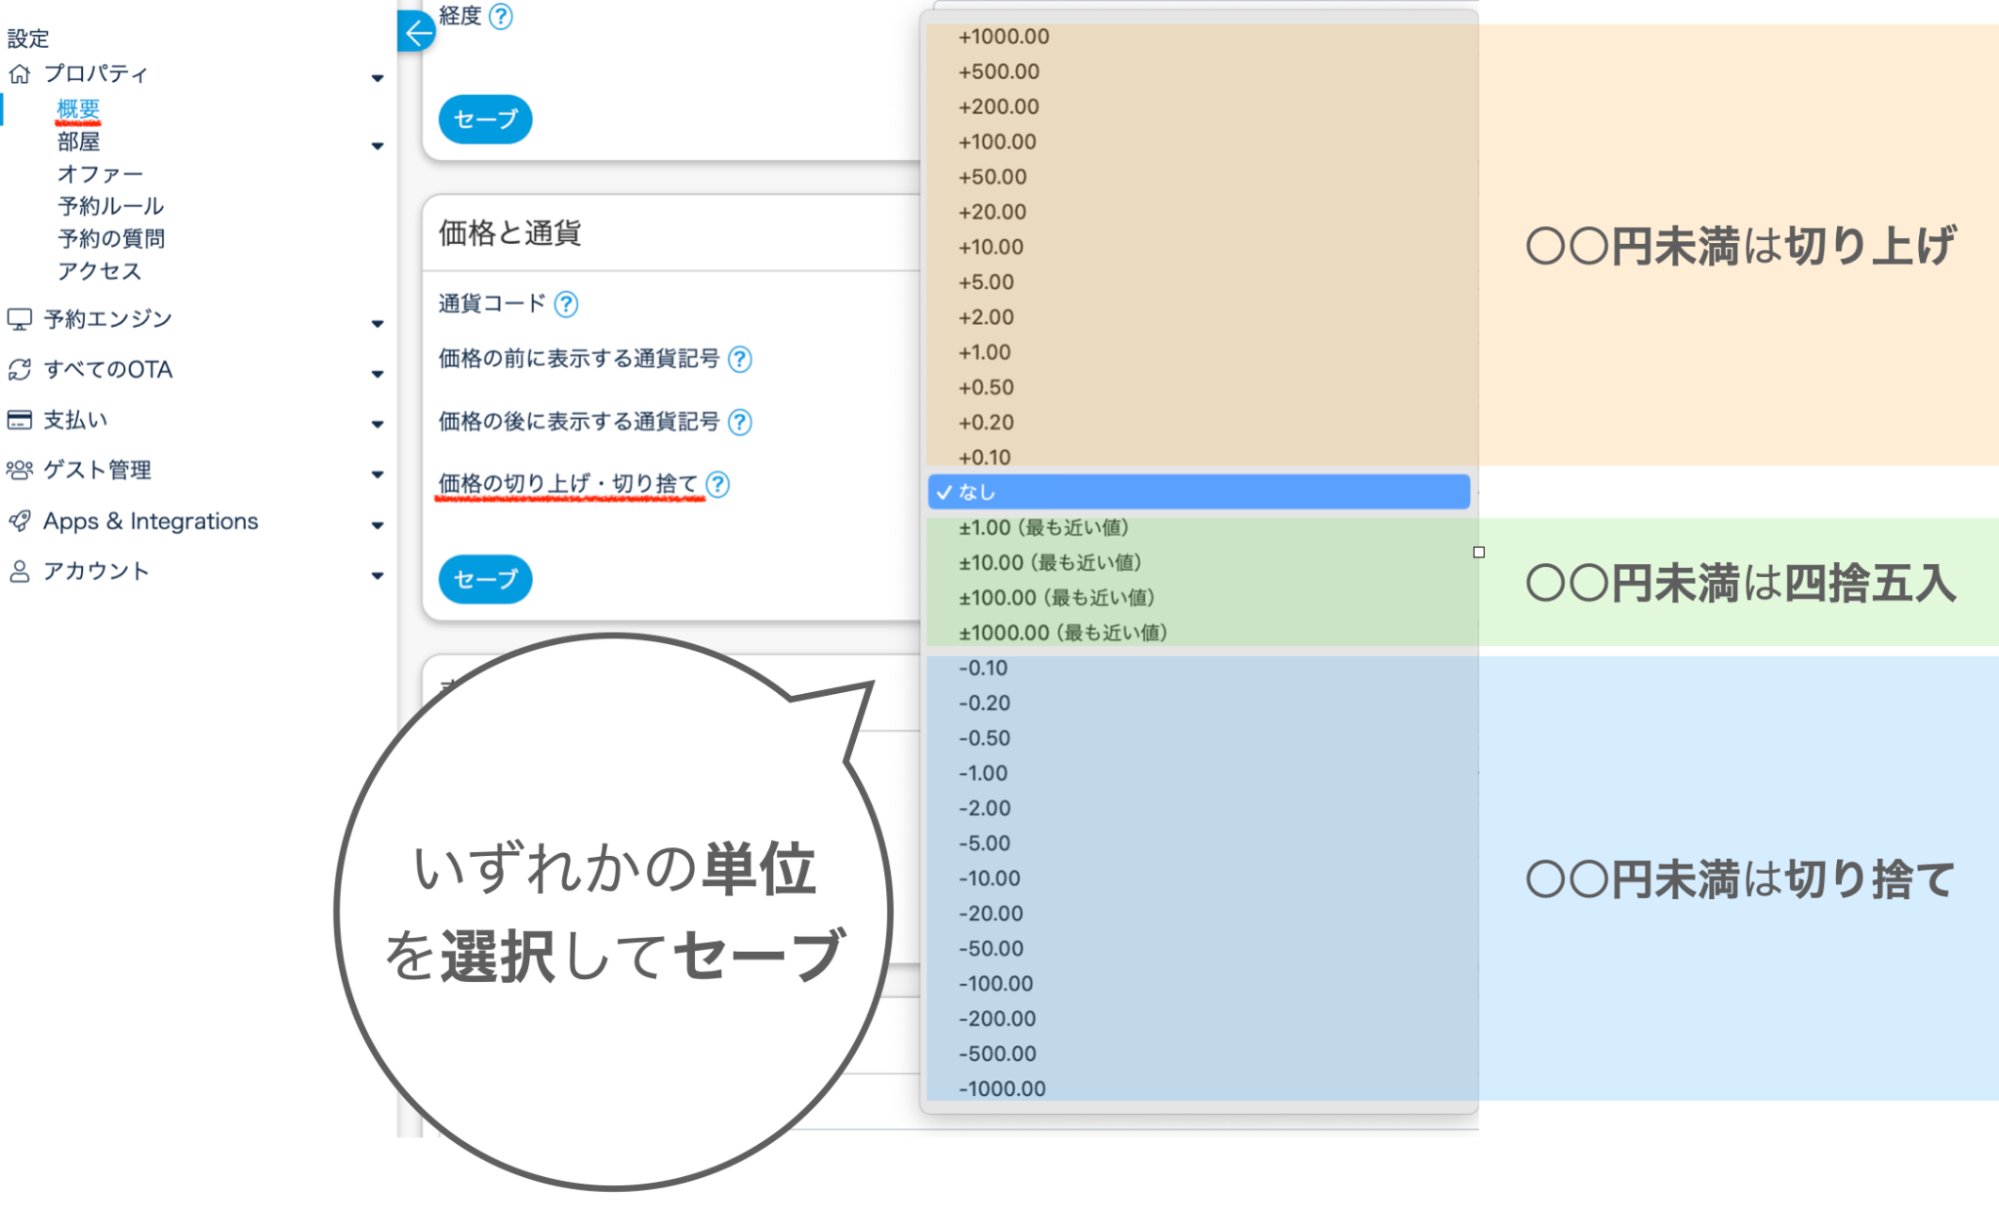Open 概要 in the sidebar
The height and width of the screenshot is (1206, 1999).
(x=78, y=109)
